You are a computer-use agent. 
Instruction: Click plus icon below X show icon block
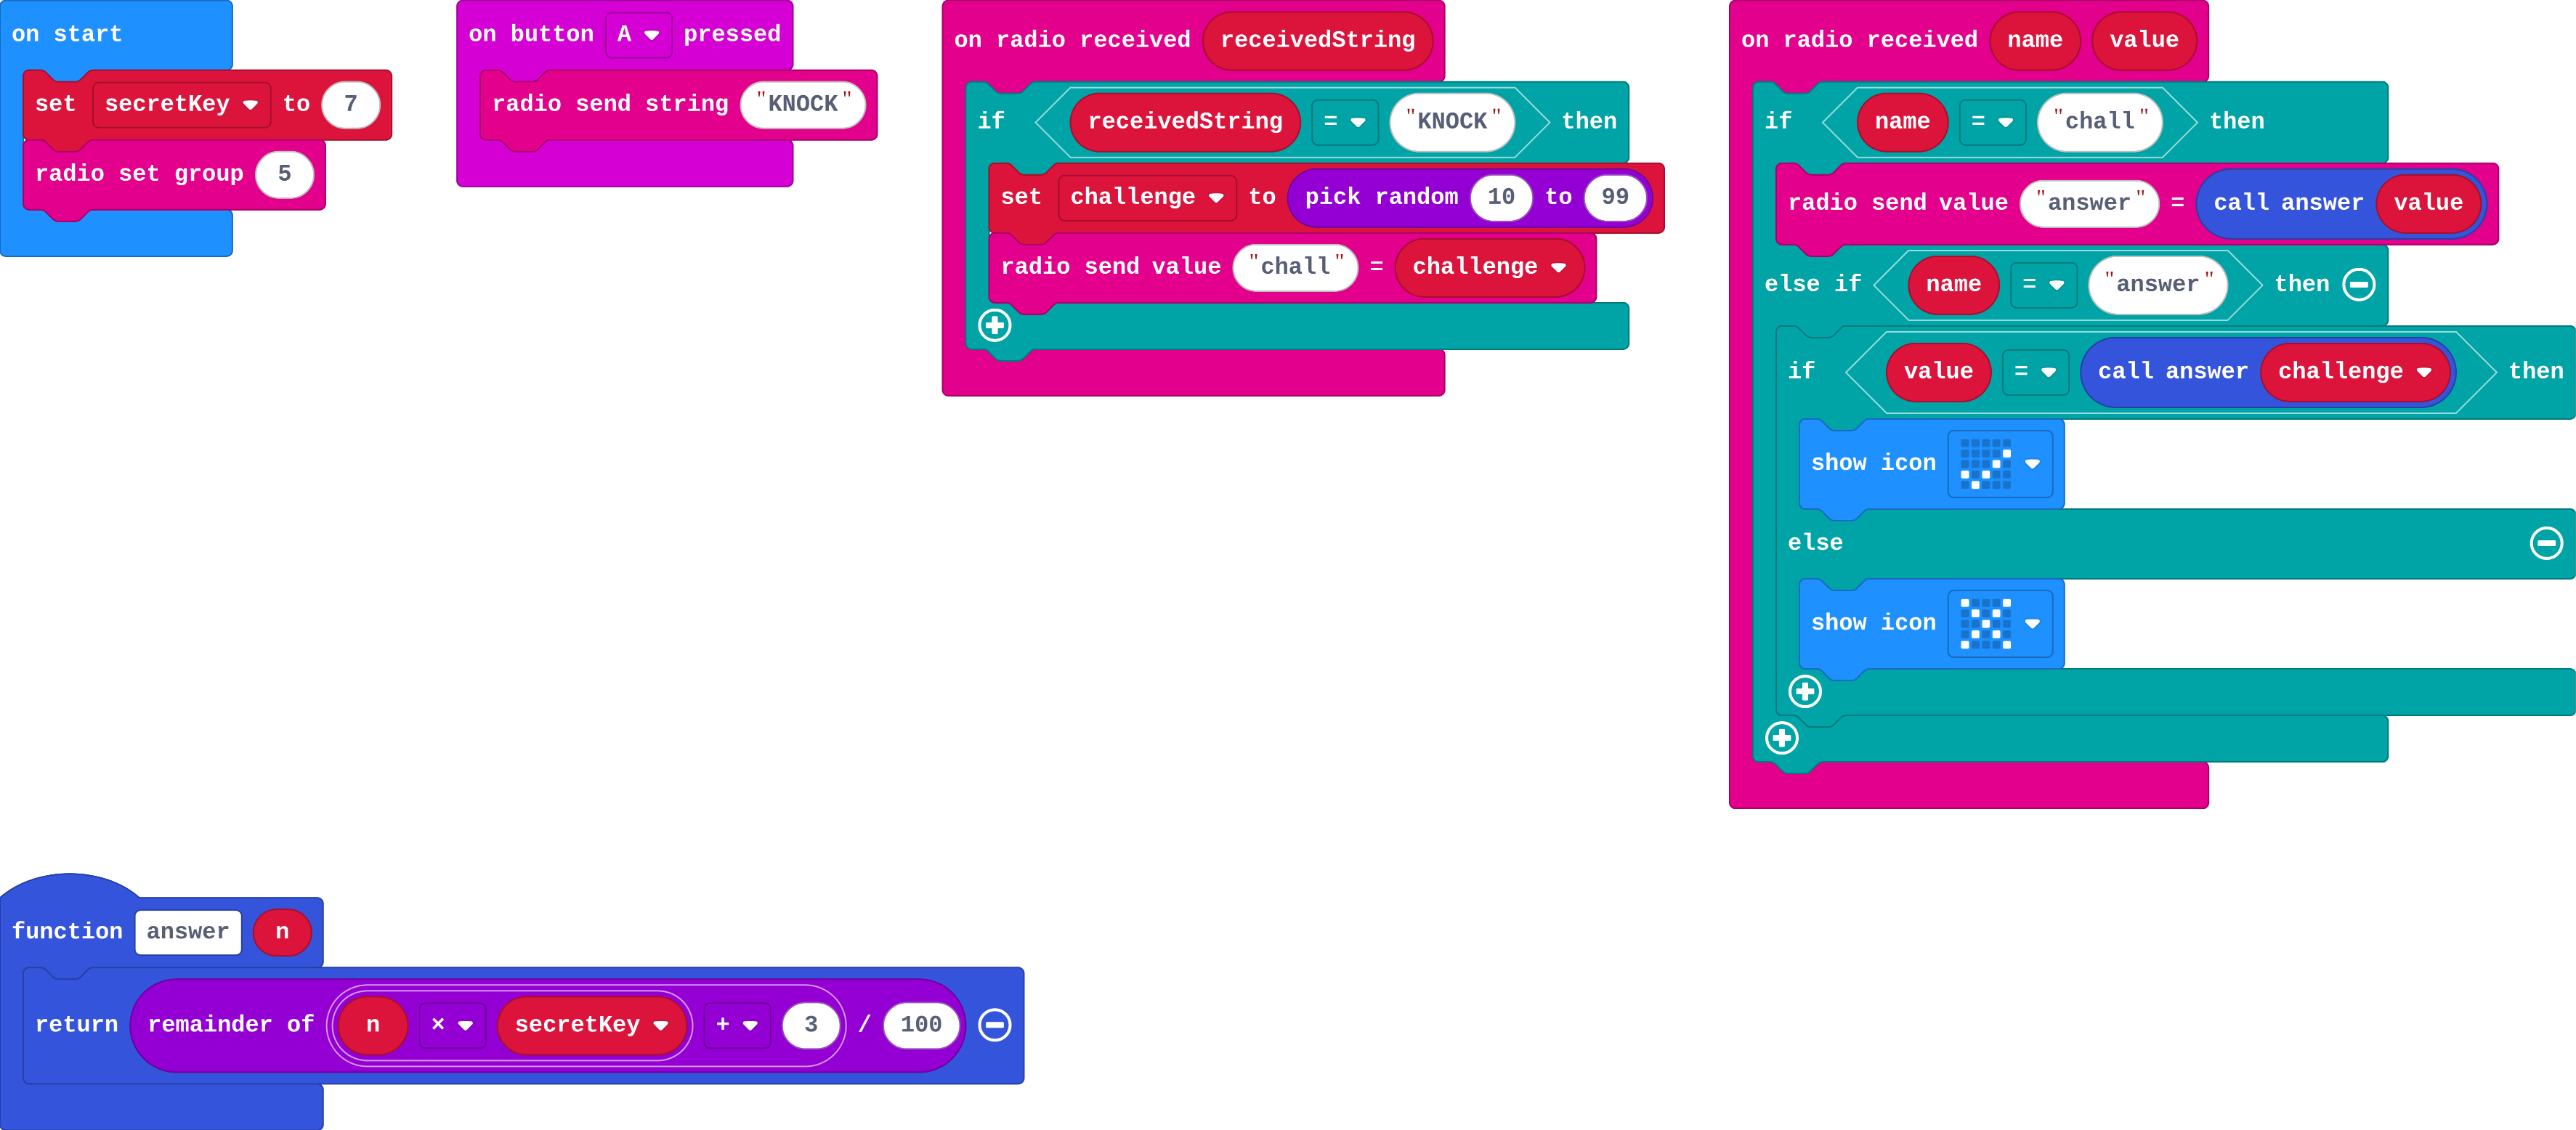[1805, 691]
